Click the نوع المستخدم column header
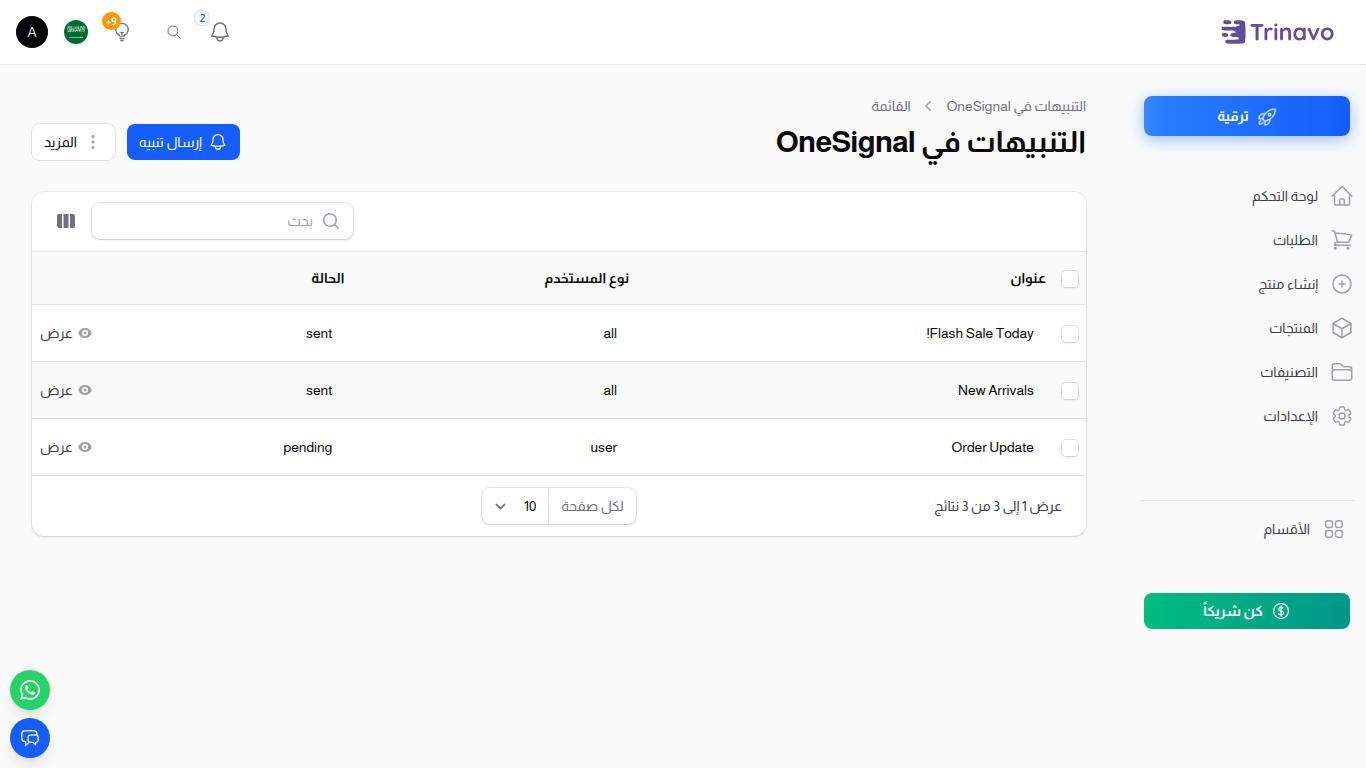The height and width of the screenshot is (768, 1366). [x=587, y=279]
